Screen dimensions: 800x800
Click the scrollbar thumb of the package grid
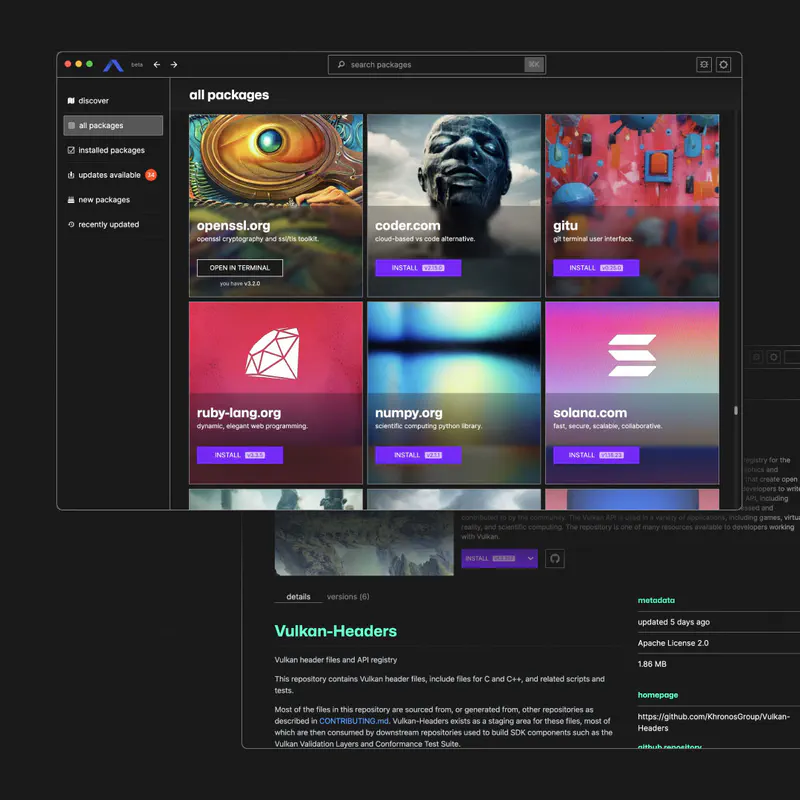pyautogui.click(x=736, y=410)
